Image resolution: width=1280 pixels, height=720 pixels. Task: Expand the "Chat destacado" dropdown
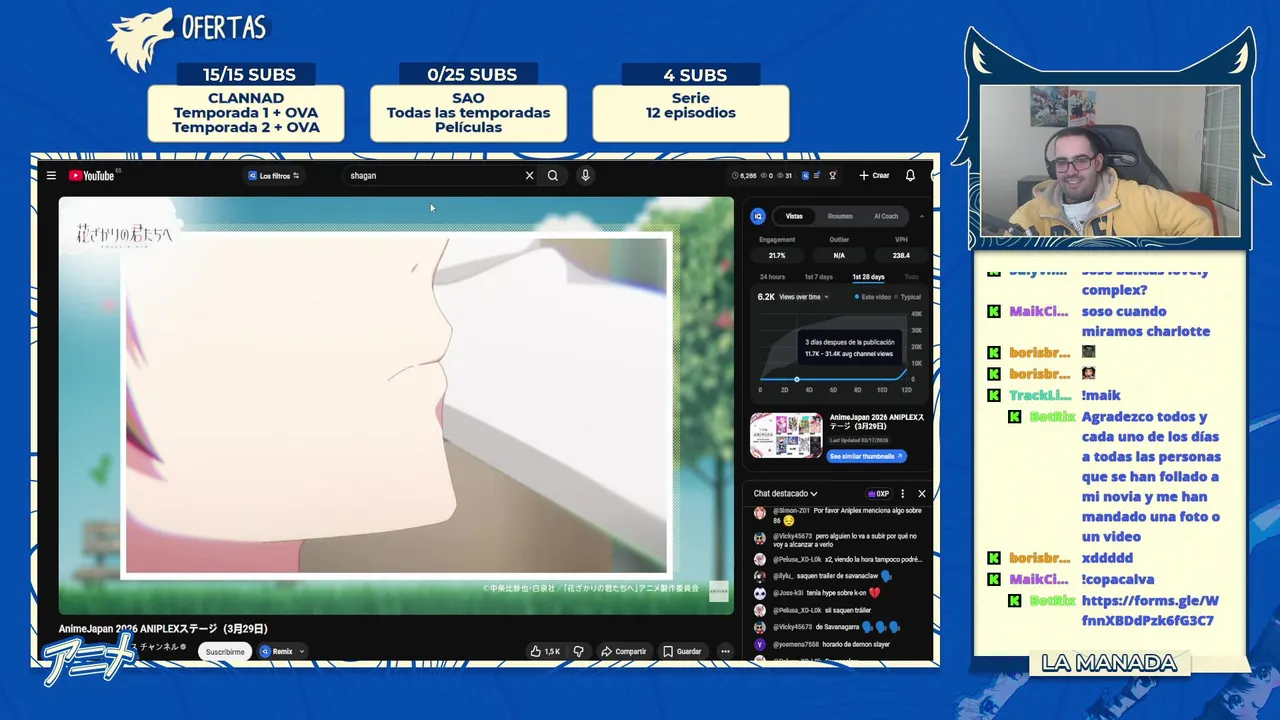point(786,493)
